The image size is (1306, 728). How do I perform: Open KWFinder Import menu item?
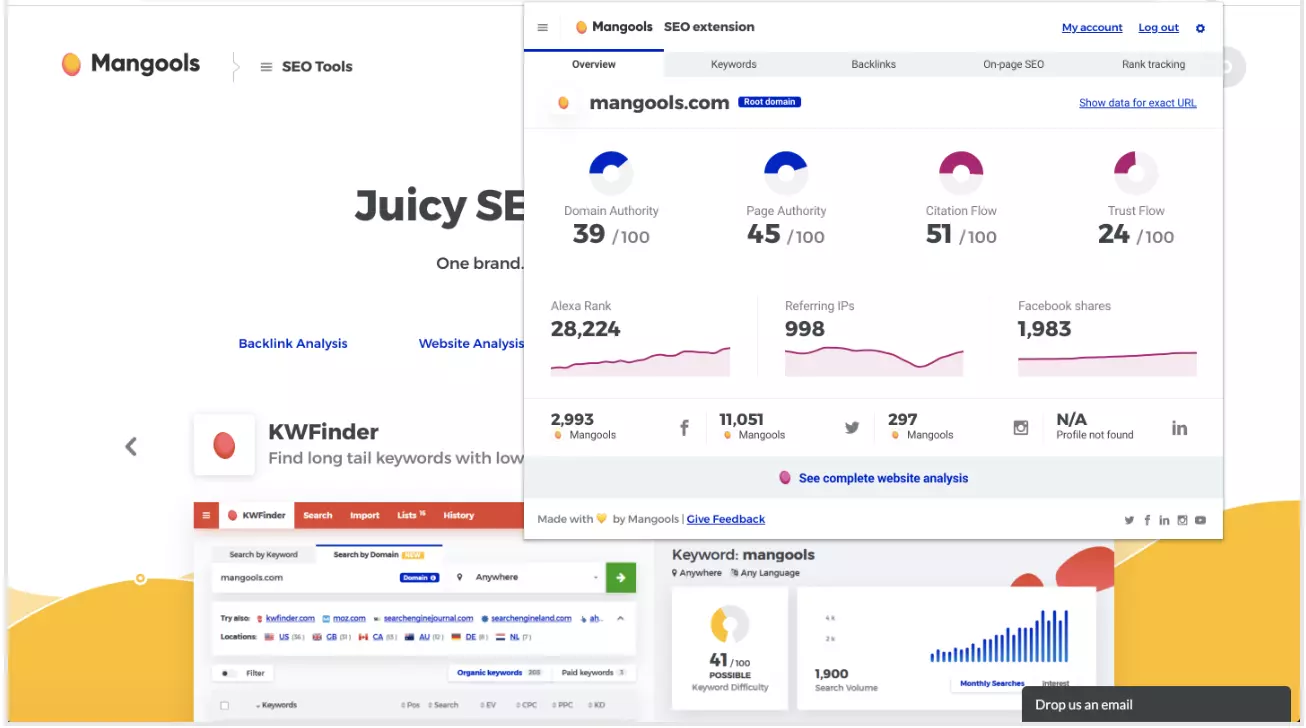click(x=365, y=515)
